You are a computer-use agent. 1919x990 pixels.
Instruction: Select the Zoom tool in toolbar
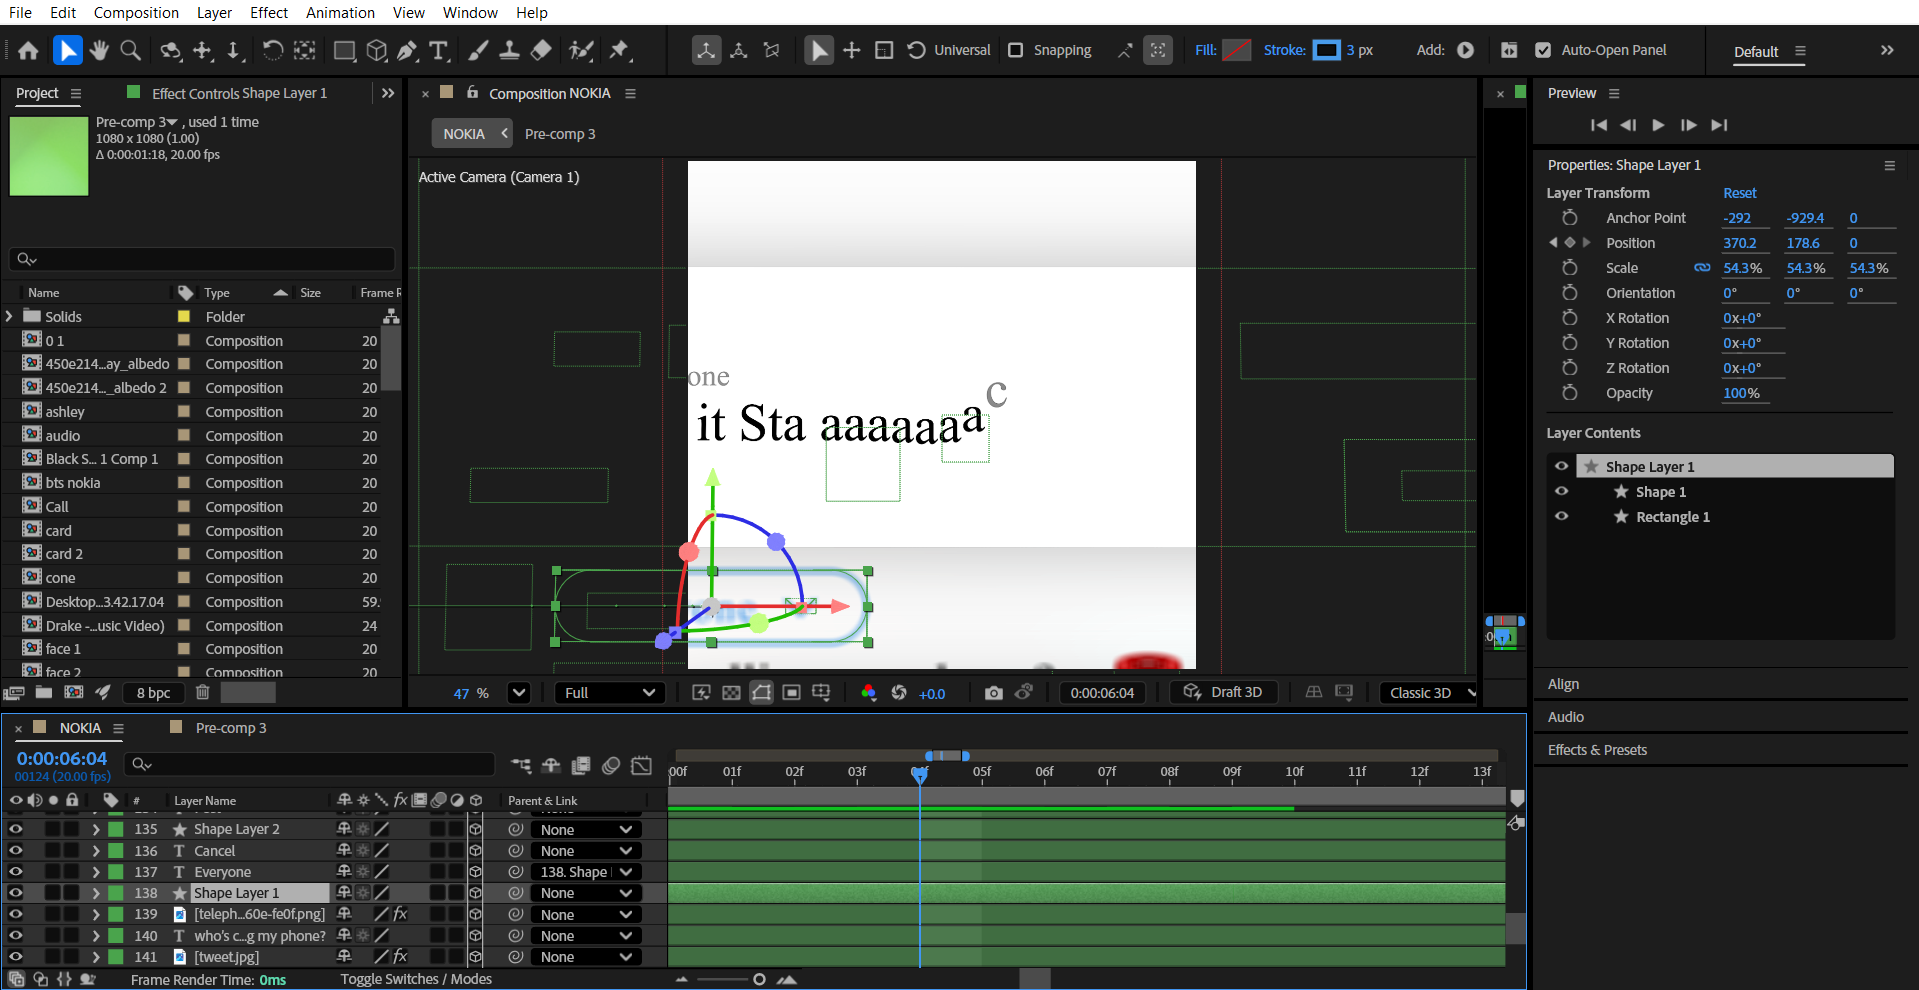coord(130,50)
